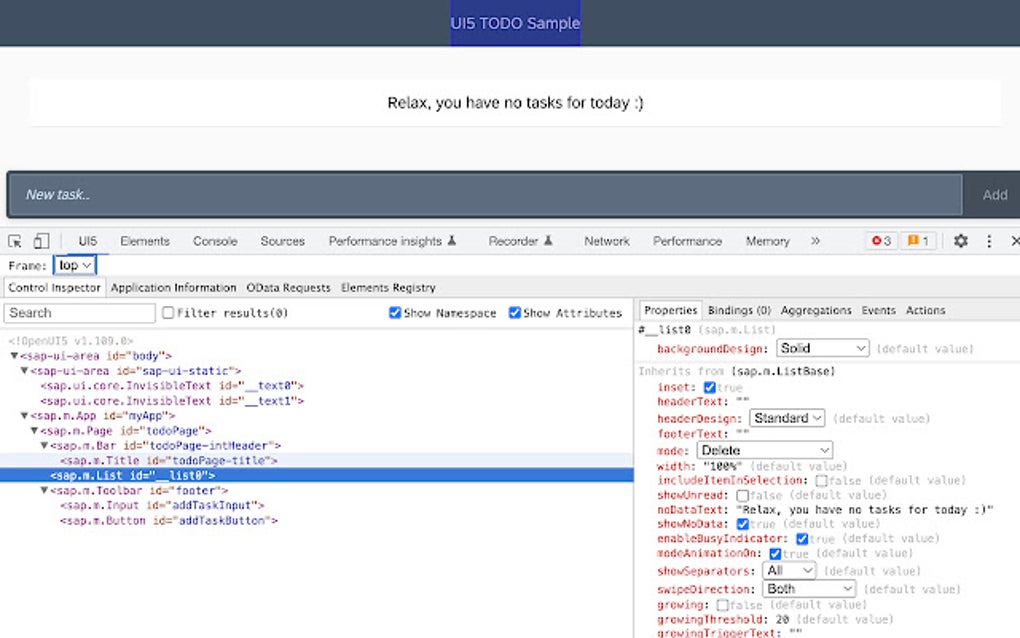Viewport: 1020px width, 638px height.
Task: Open the mode Delete dropdown
Action: coord(763,449)
